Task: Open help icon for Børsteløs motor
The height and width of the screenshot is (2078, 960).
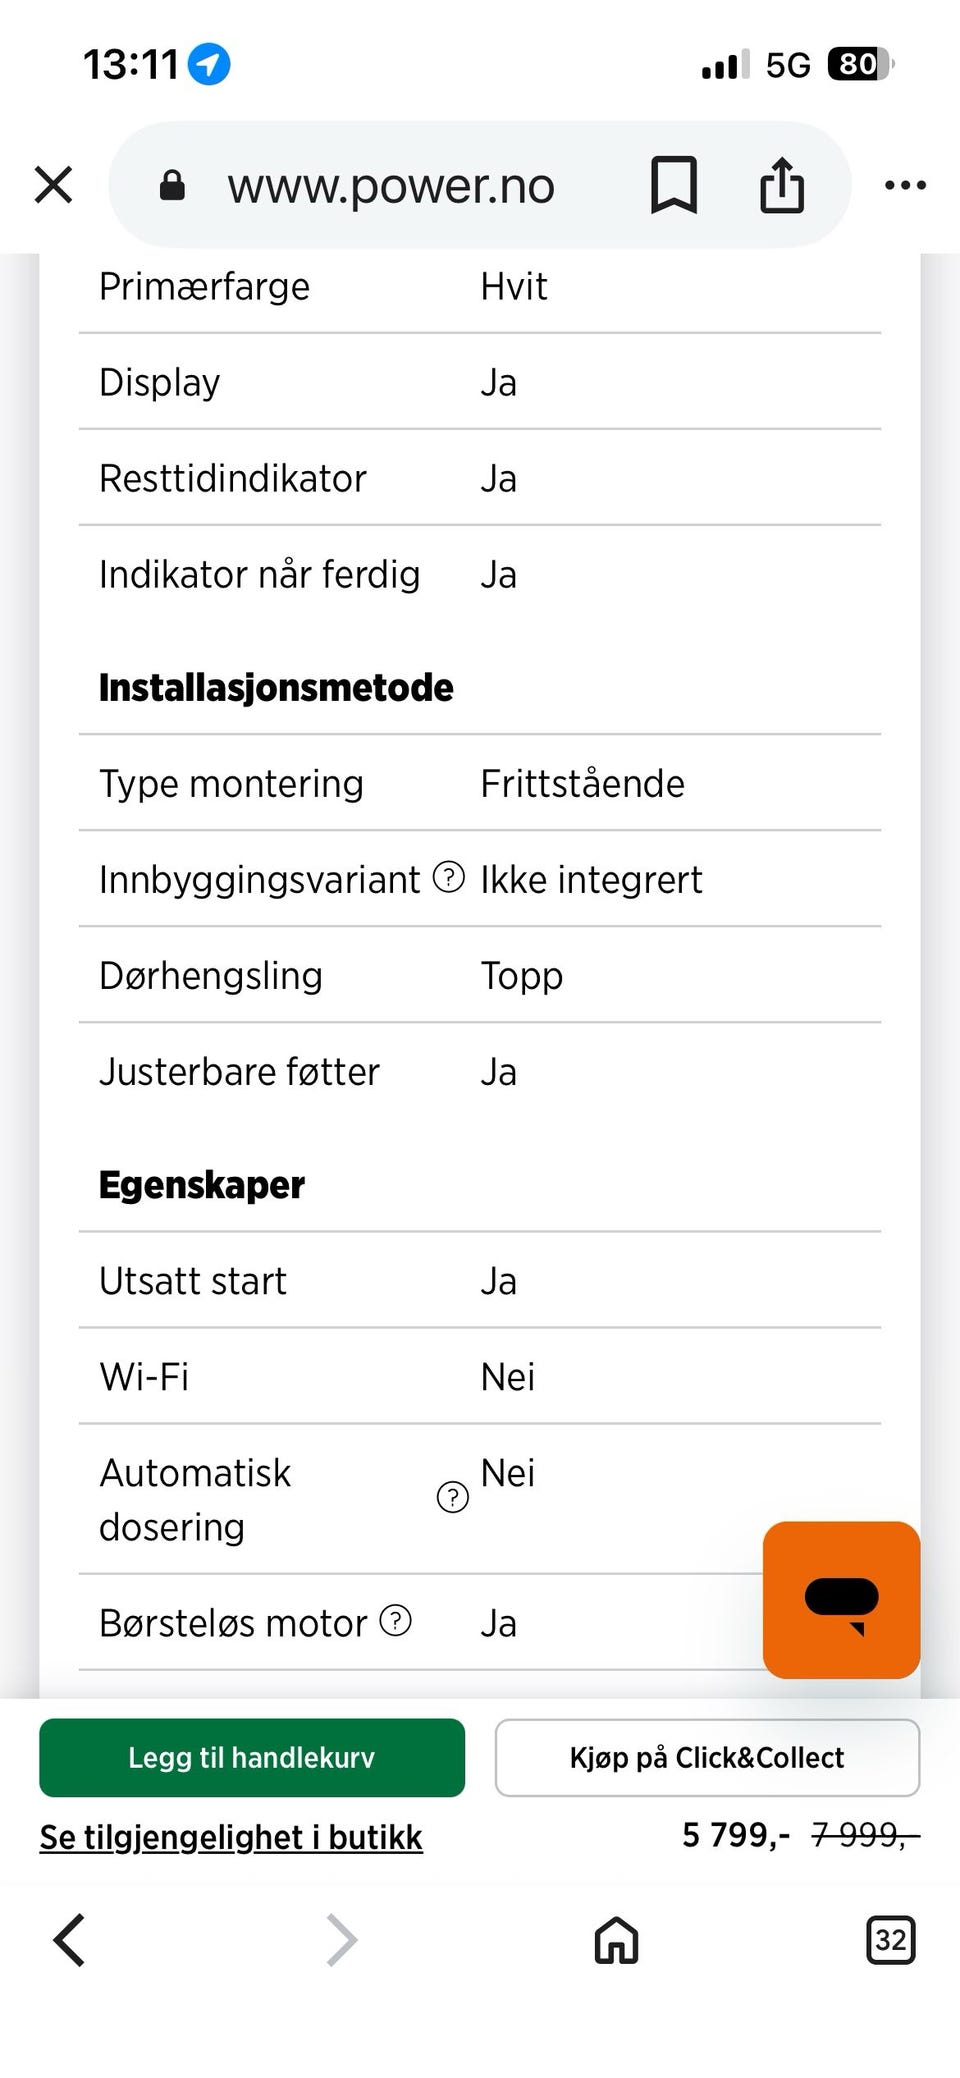Action: 396,1620
